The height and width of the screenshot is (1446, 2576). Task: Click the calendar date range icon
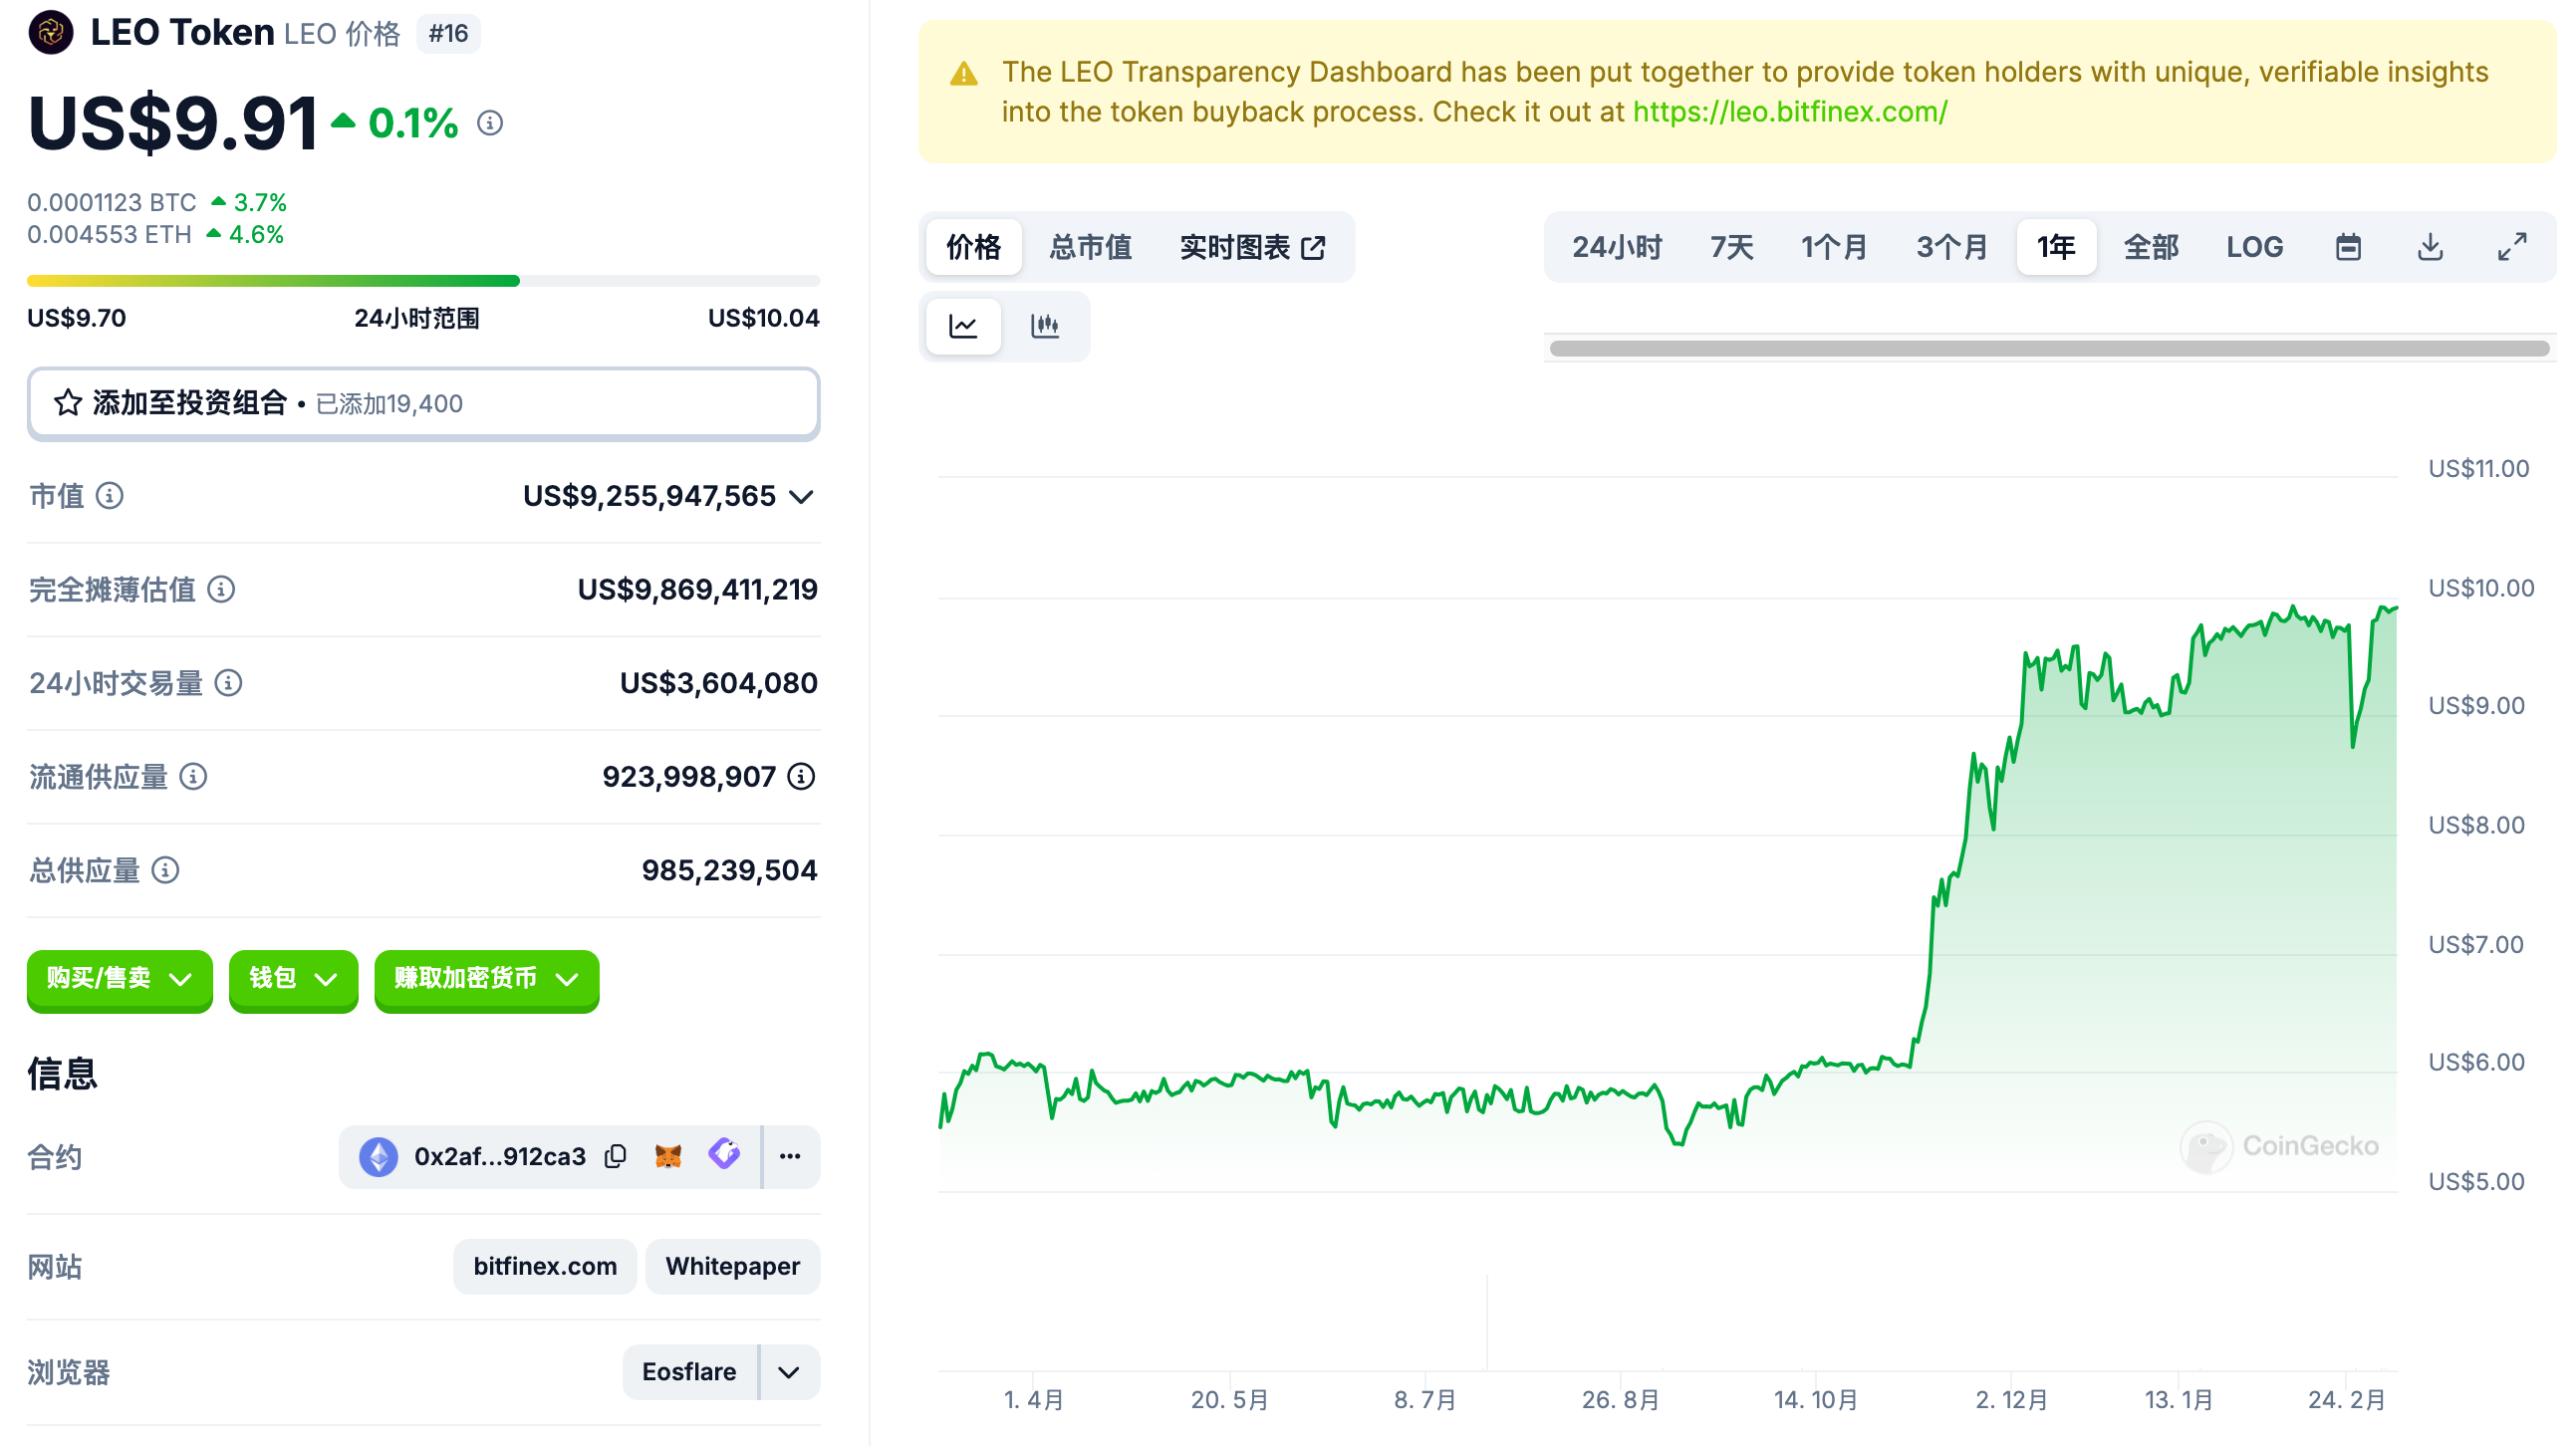tap(2347, 247)
